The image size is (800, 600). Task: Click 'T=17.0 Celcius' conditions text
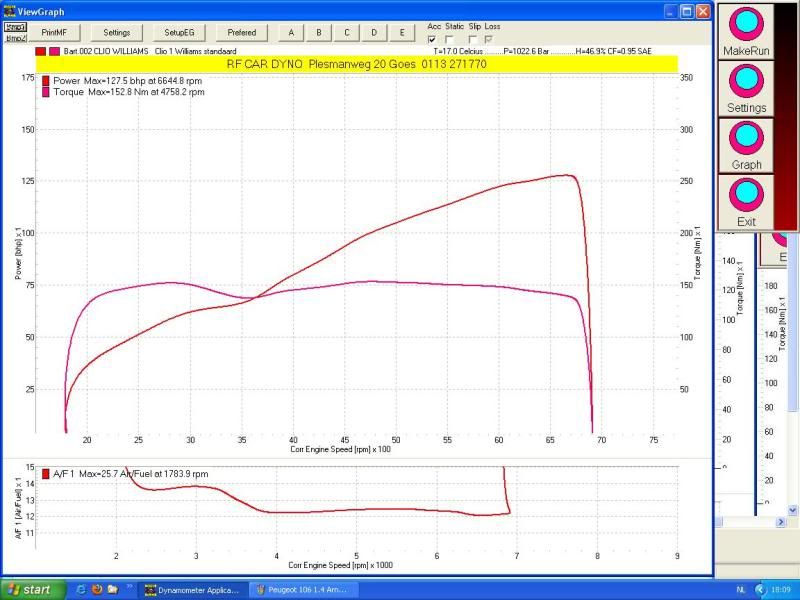pos(458,52)
